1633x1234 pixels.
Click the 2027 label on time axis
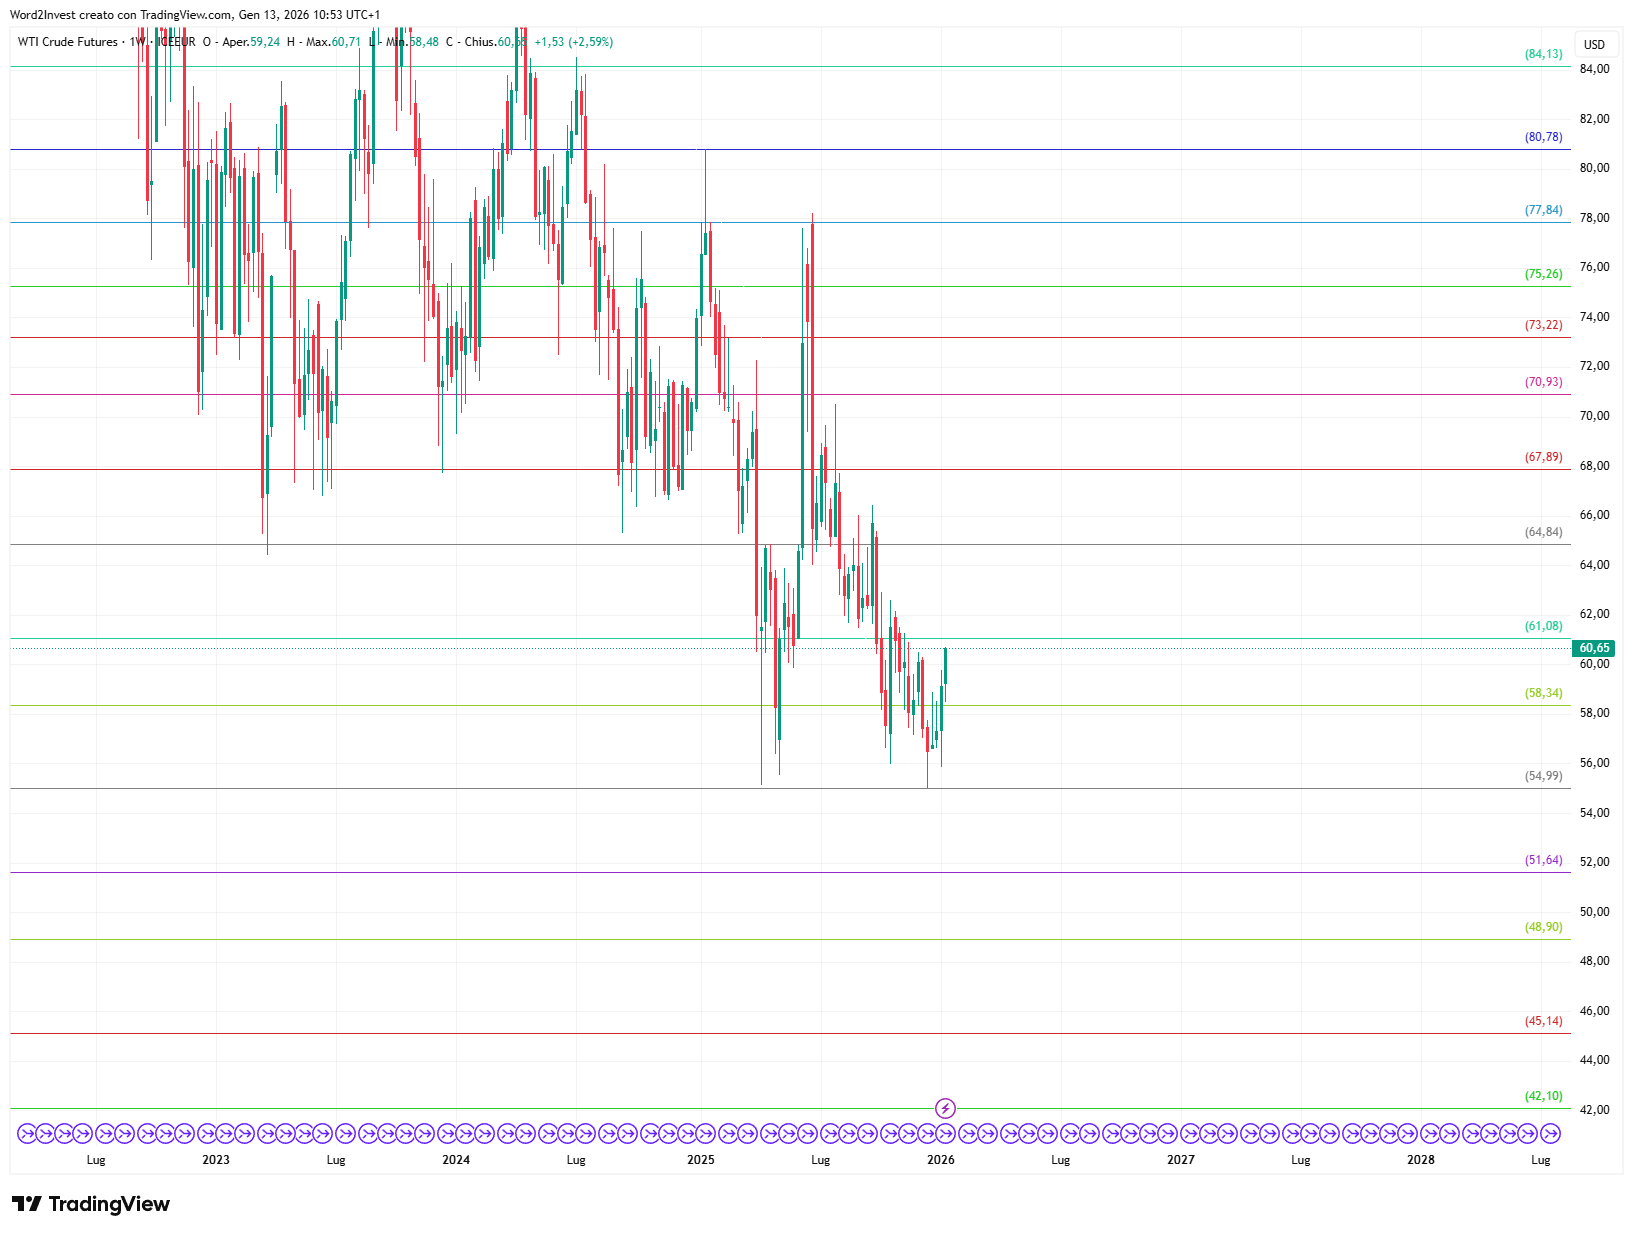coord(1181,1160)
